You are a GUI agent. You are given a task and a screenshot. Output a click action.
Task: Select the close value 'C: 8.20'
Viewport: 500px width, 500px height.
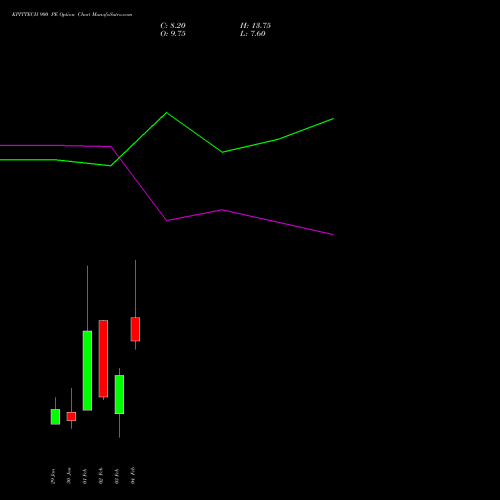click(173, 26)
